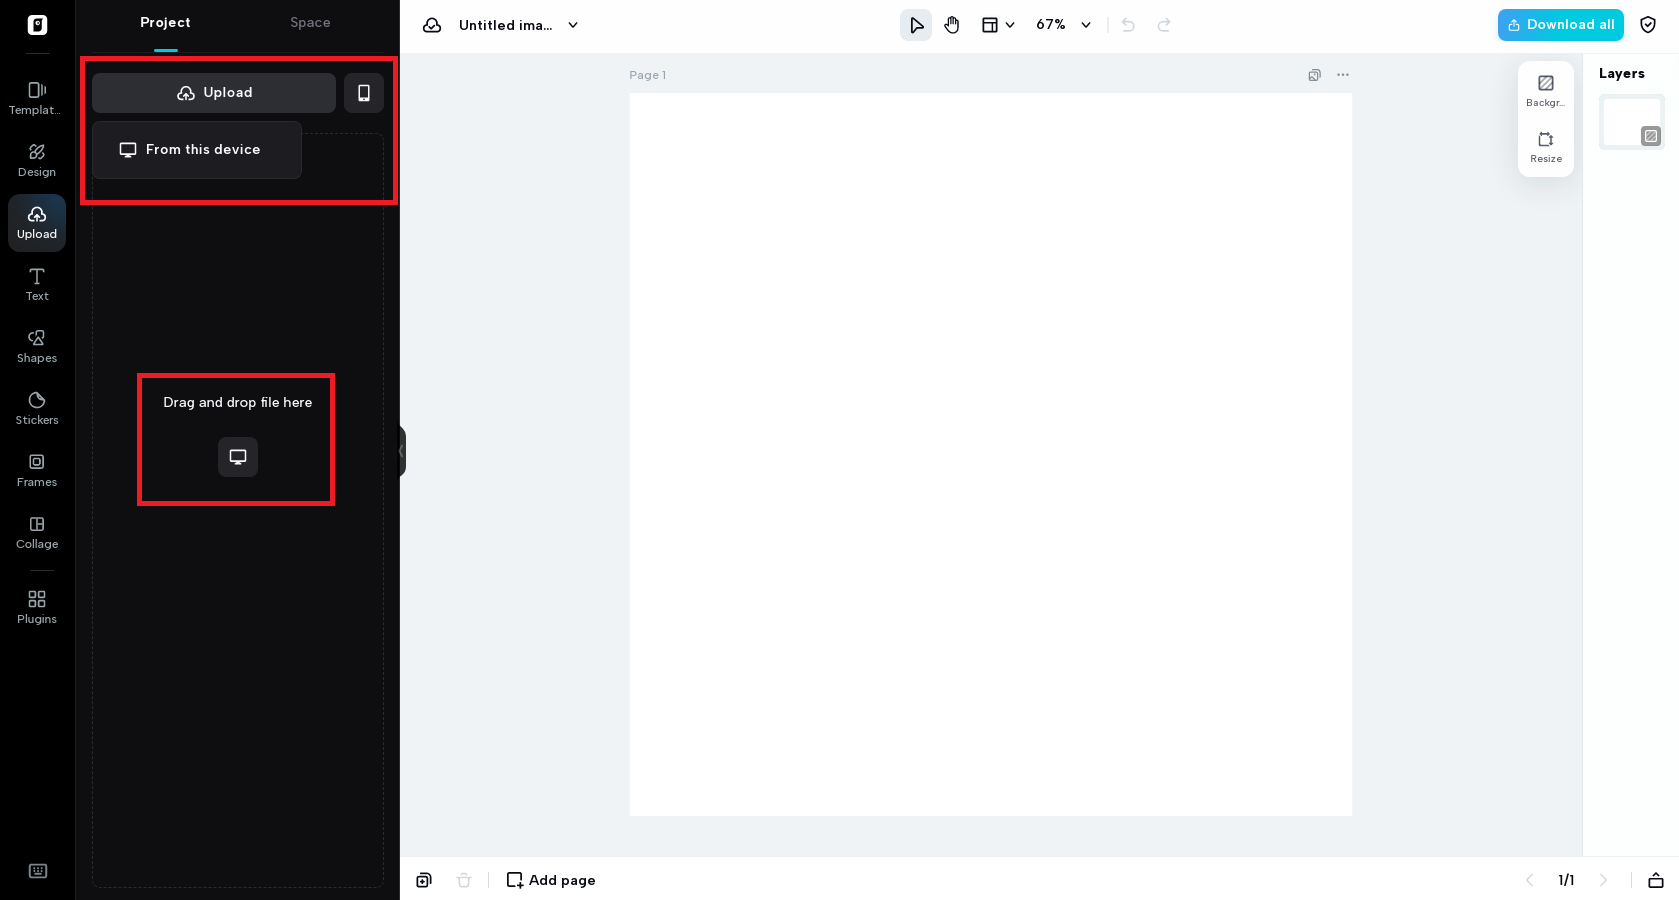Switch to the Space tab
Image resolution: width=1679 pixels, height=900 pixels.
click(310, 23)
